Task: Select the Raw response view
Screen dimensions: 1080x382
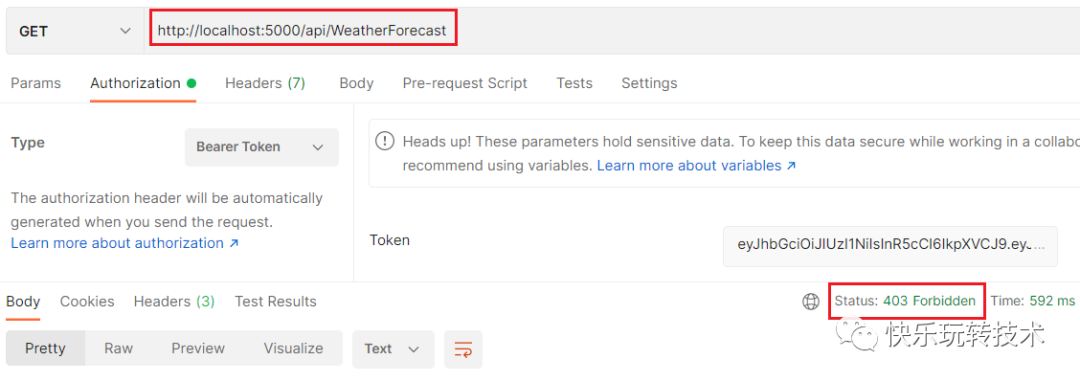Action: click(118, 348)
